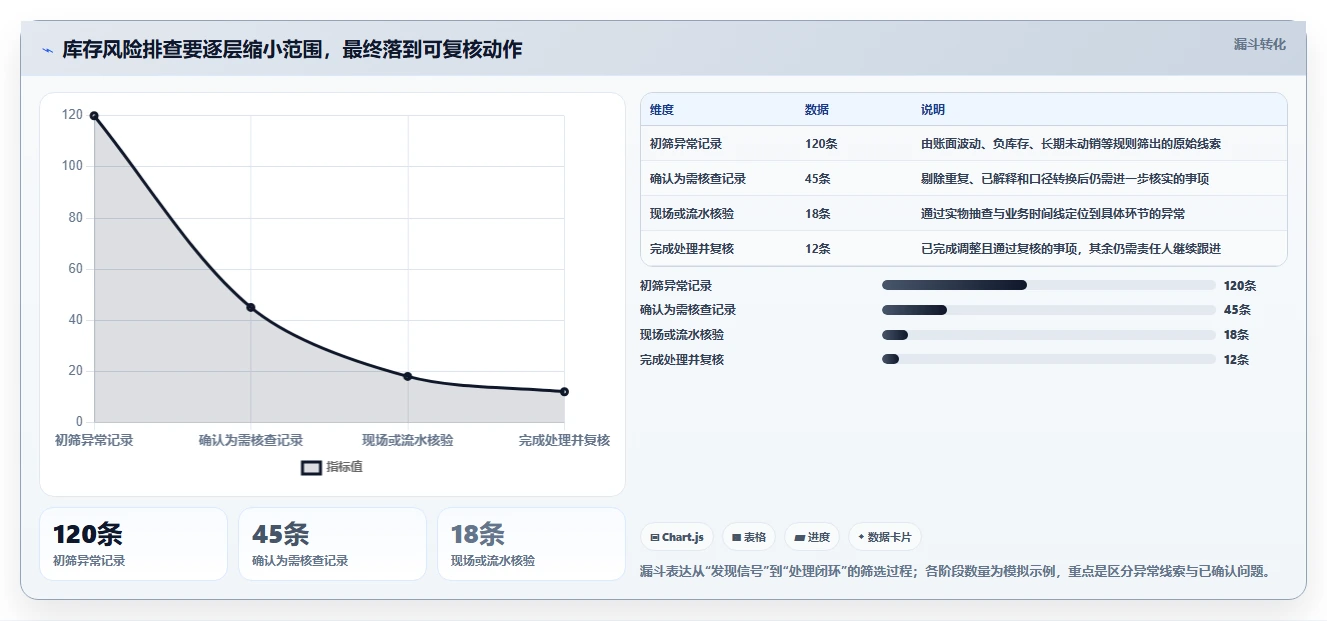Click the chart data point at value 45
1327x621 pixels.
251,307
